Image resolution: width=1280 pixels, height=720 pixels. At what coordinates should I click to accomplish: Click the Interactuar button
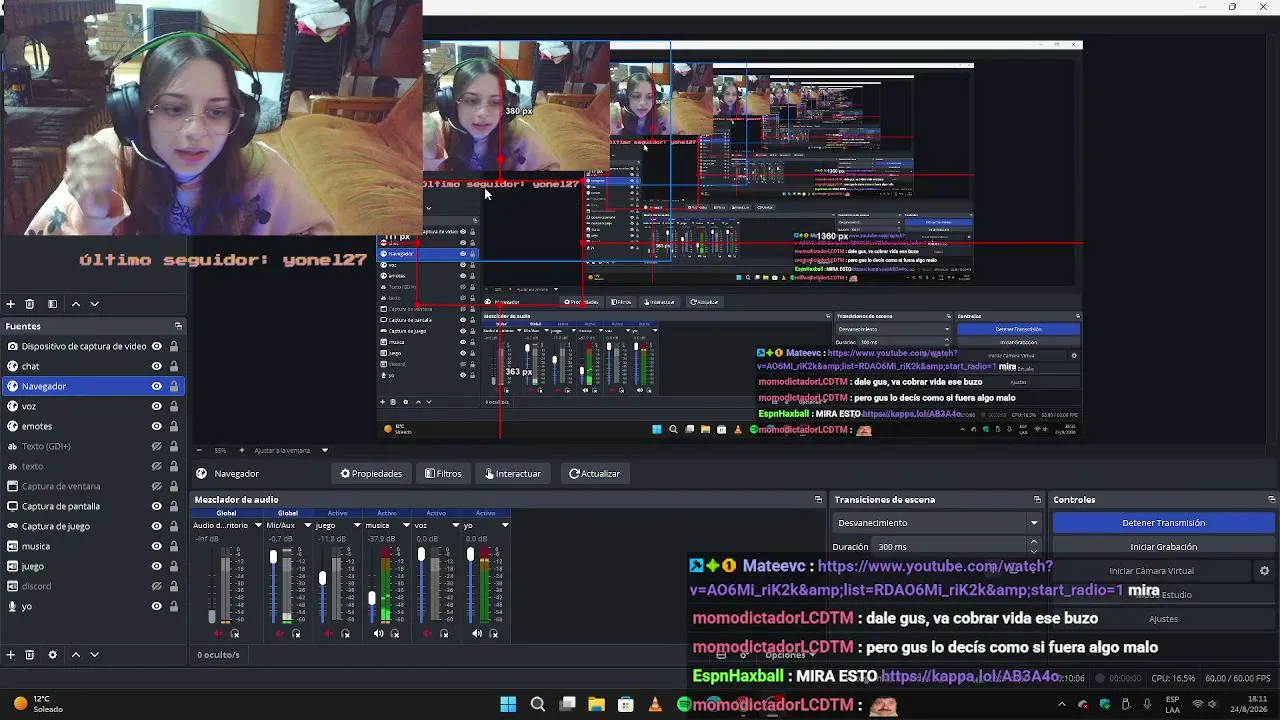coord(513,474)
